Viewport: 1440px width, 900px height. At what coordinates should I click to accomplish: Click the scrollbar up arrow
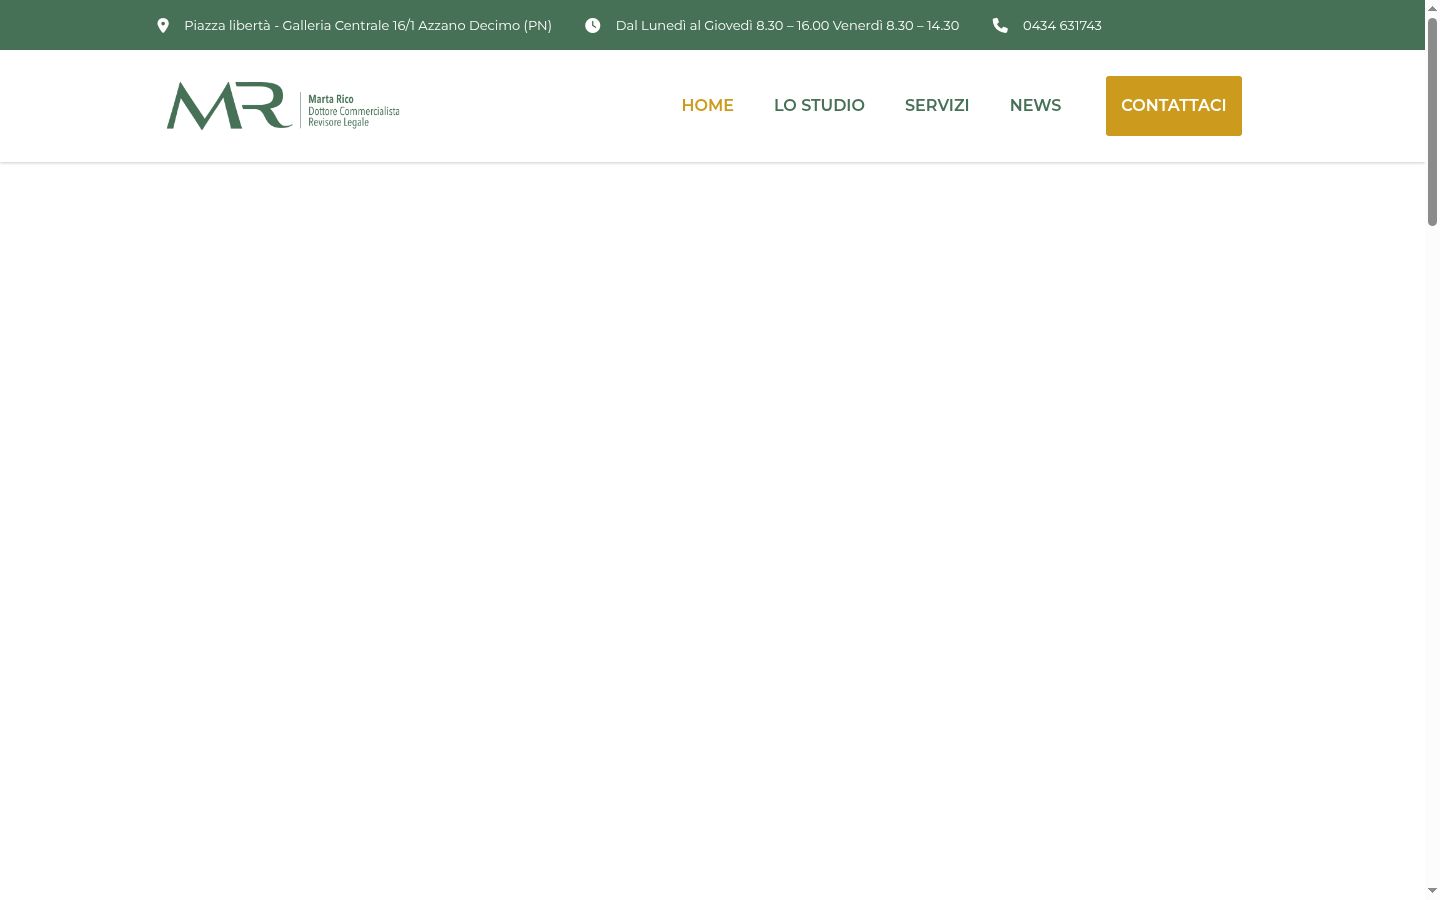click(x=1432, y=8)
